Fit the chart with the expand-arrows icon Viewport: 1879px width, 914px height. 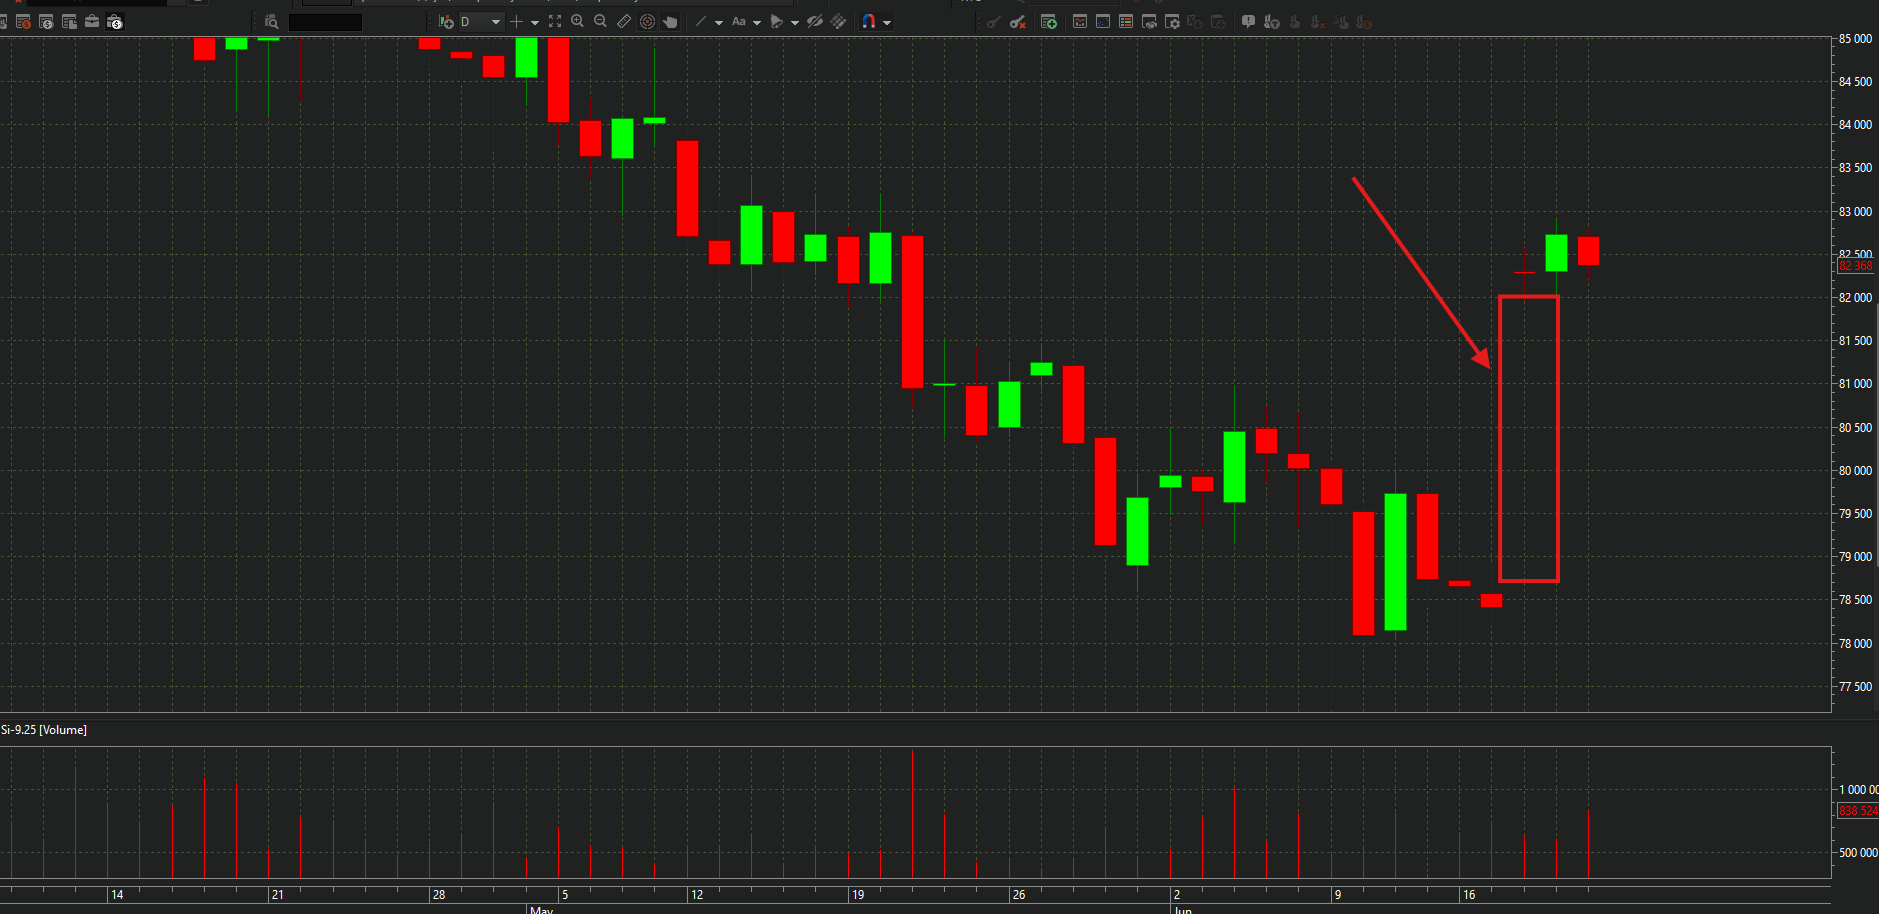(x=555, y=21)
